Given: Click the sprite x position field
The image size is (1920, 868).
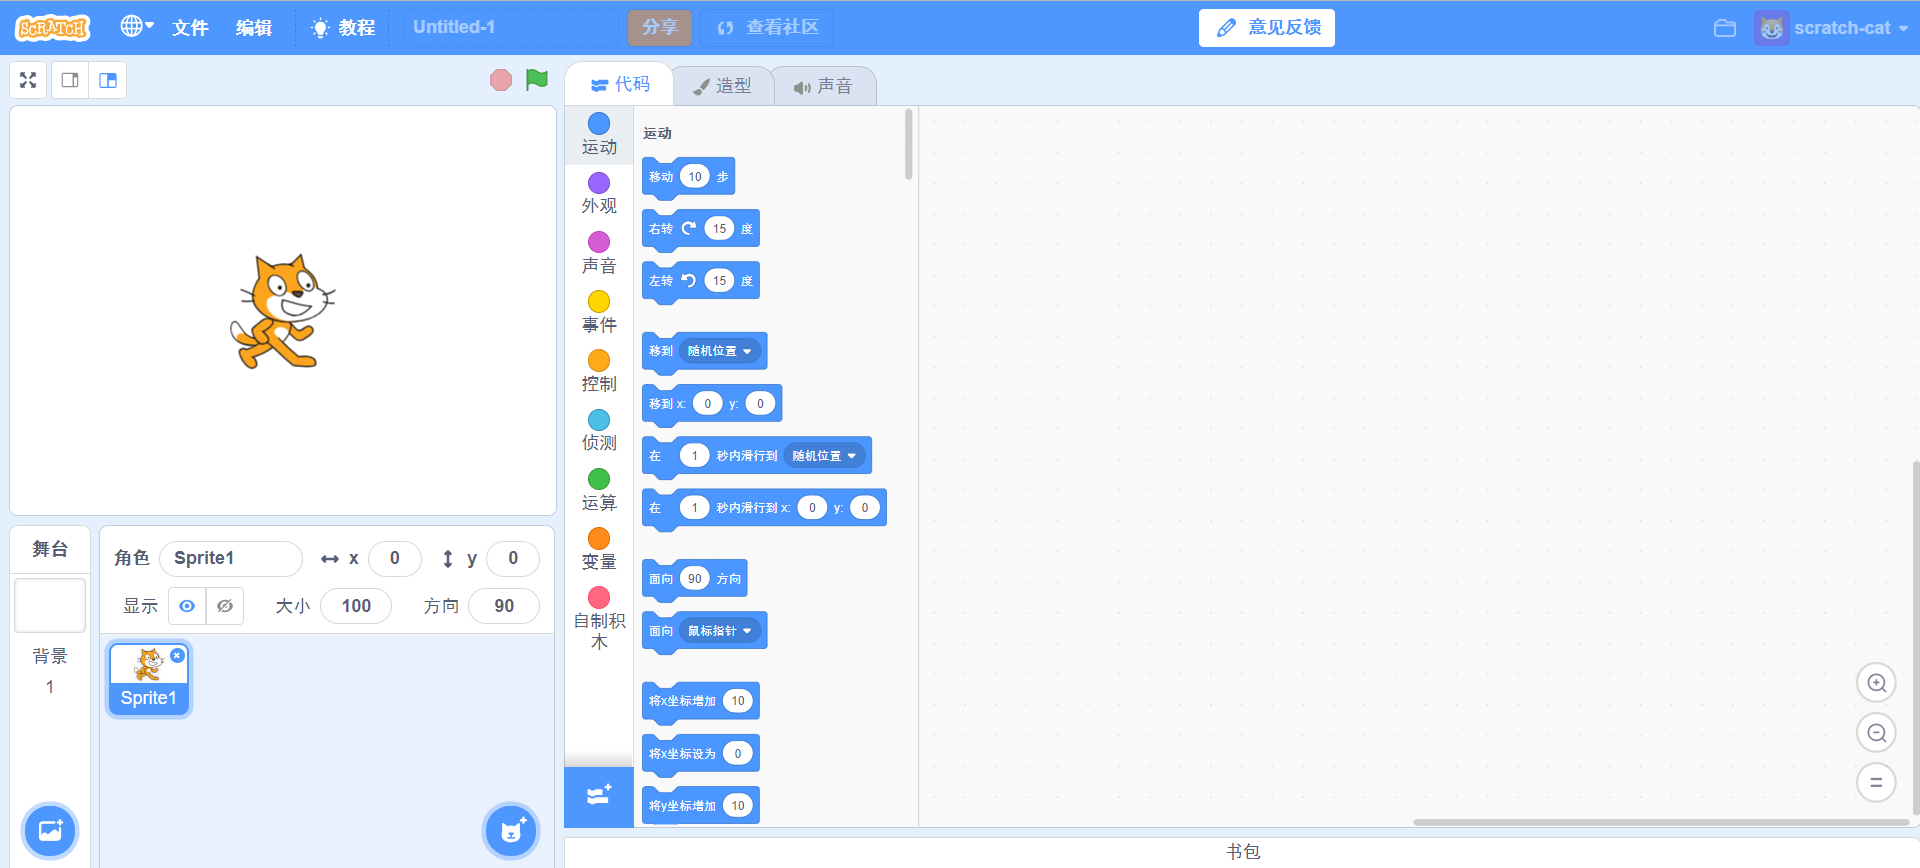Looking at the screenshot, I should (394, 558).
